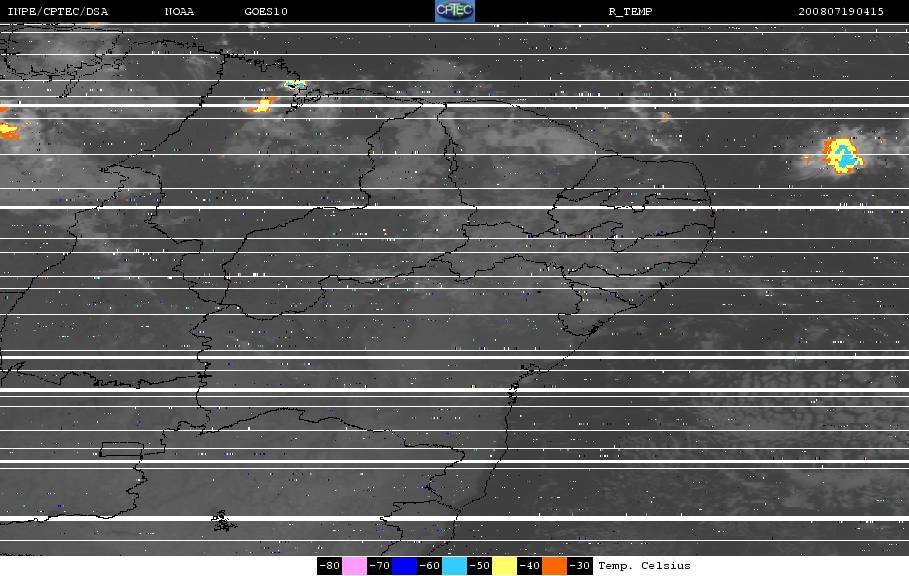909x576 pixels.
Task: Click the small rectangular outline in southwest
Action: [121, 449]
